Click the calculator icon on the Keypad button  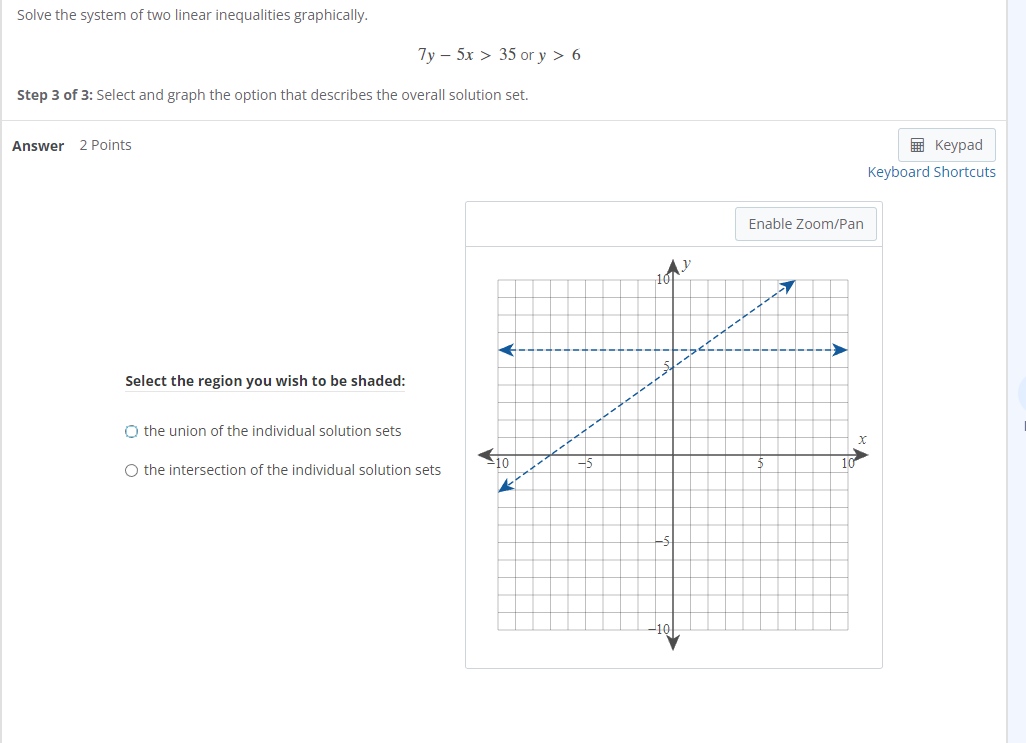click(x=916, y=144)
